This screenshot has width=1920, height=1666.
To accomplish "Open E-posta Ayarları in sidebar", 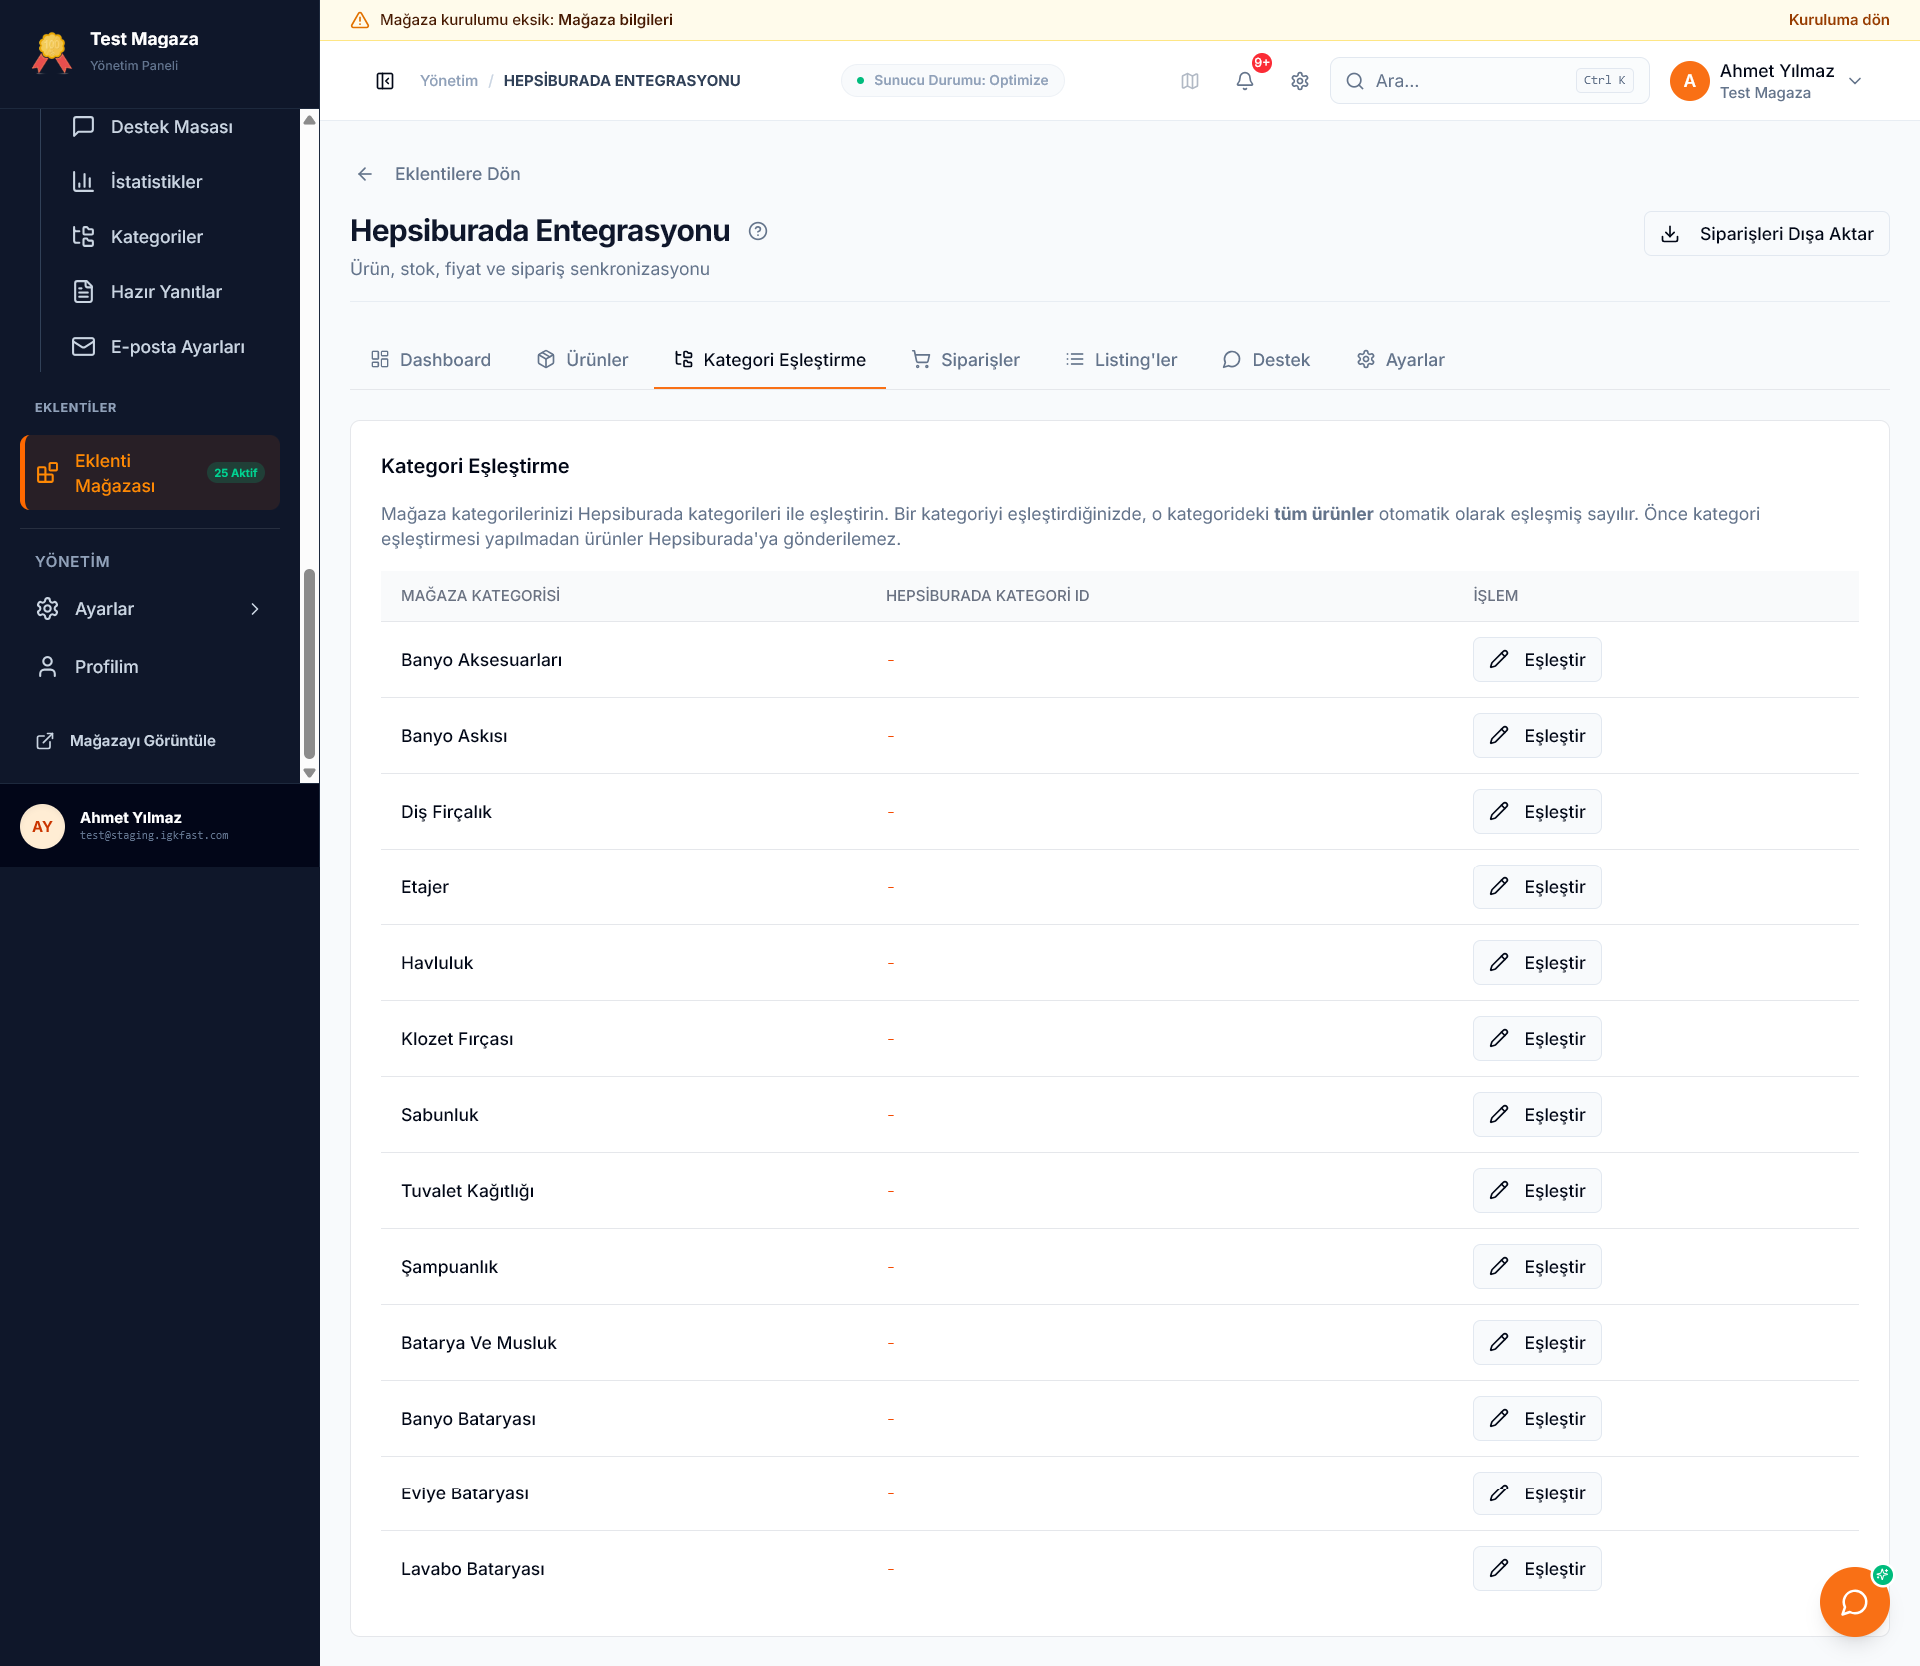I will click(x=160, y=347).
